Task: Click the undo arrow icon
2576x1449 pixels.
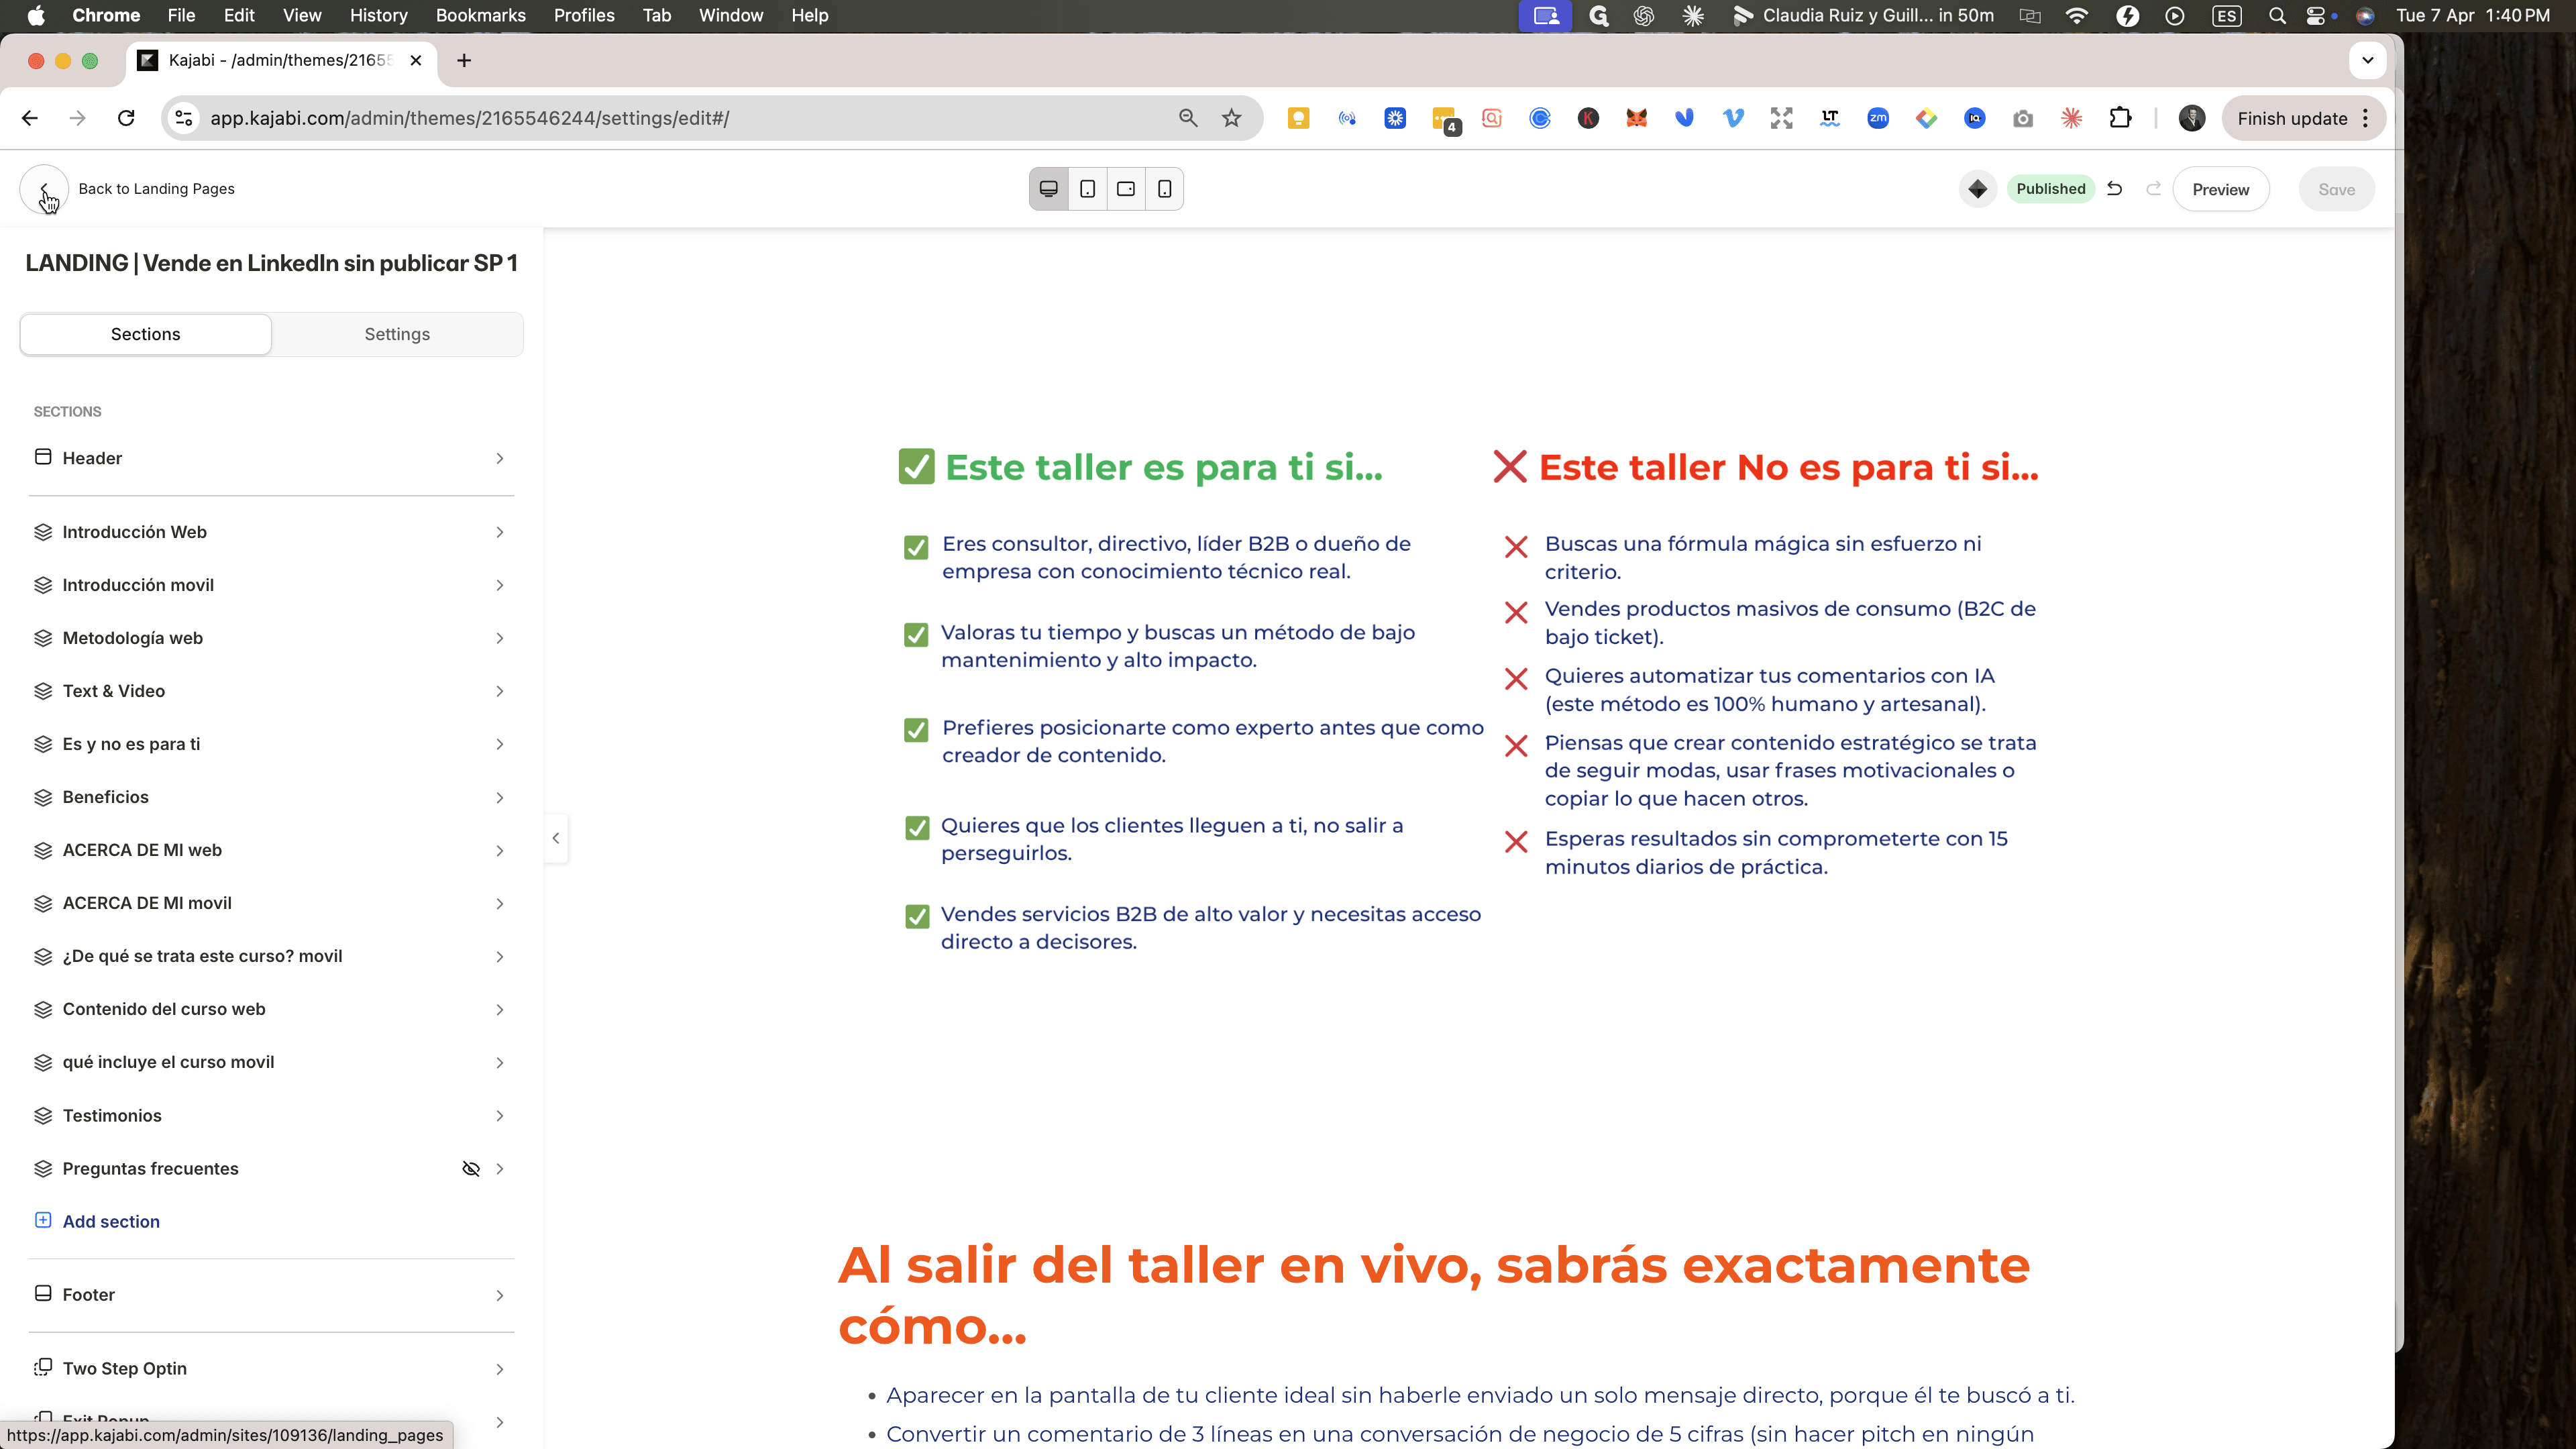Action: 2114,189
